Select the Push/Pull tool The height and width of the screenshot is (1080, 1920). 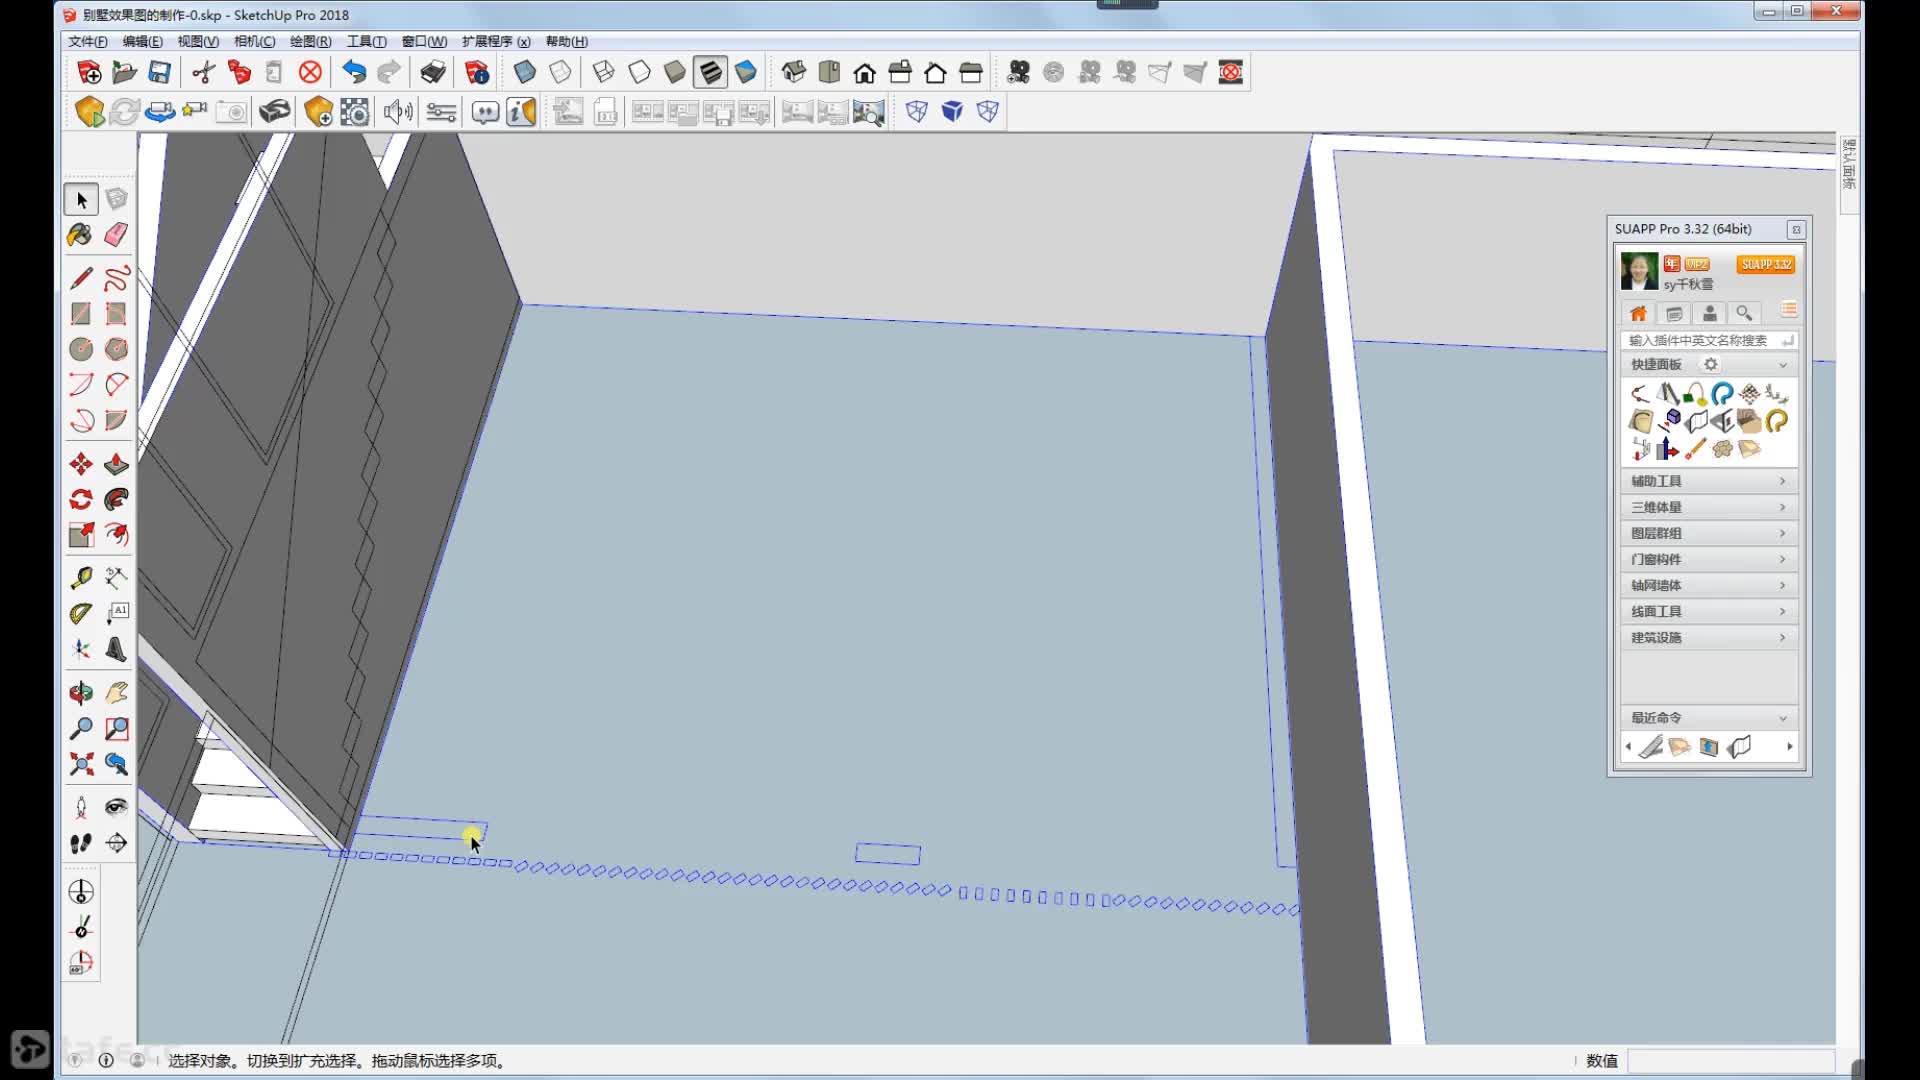(x=116, y=464)
